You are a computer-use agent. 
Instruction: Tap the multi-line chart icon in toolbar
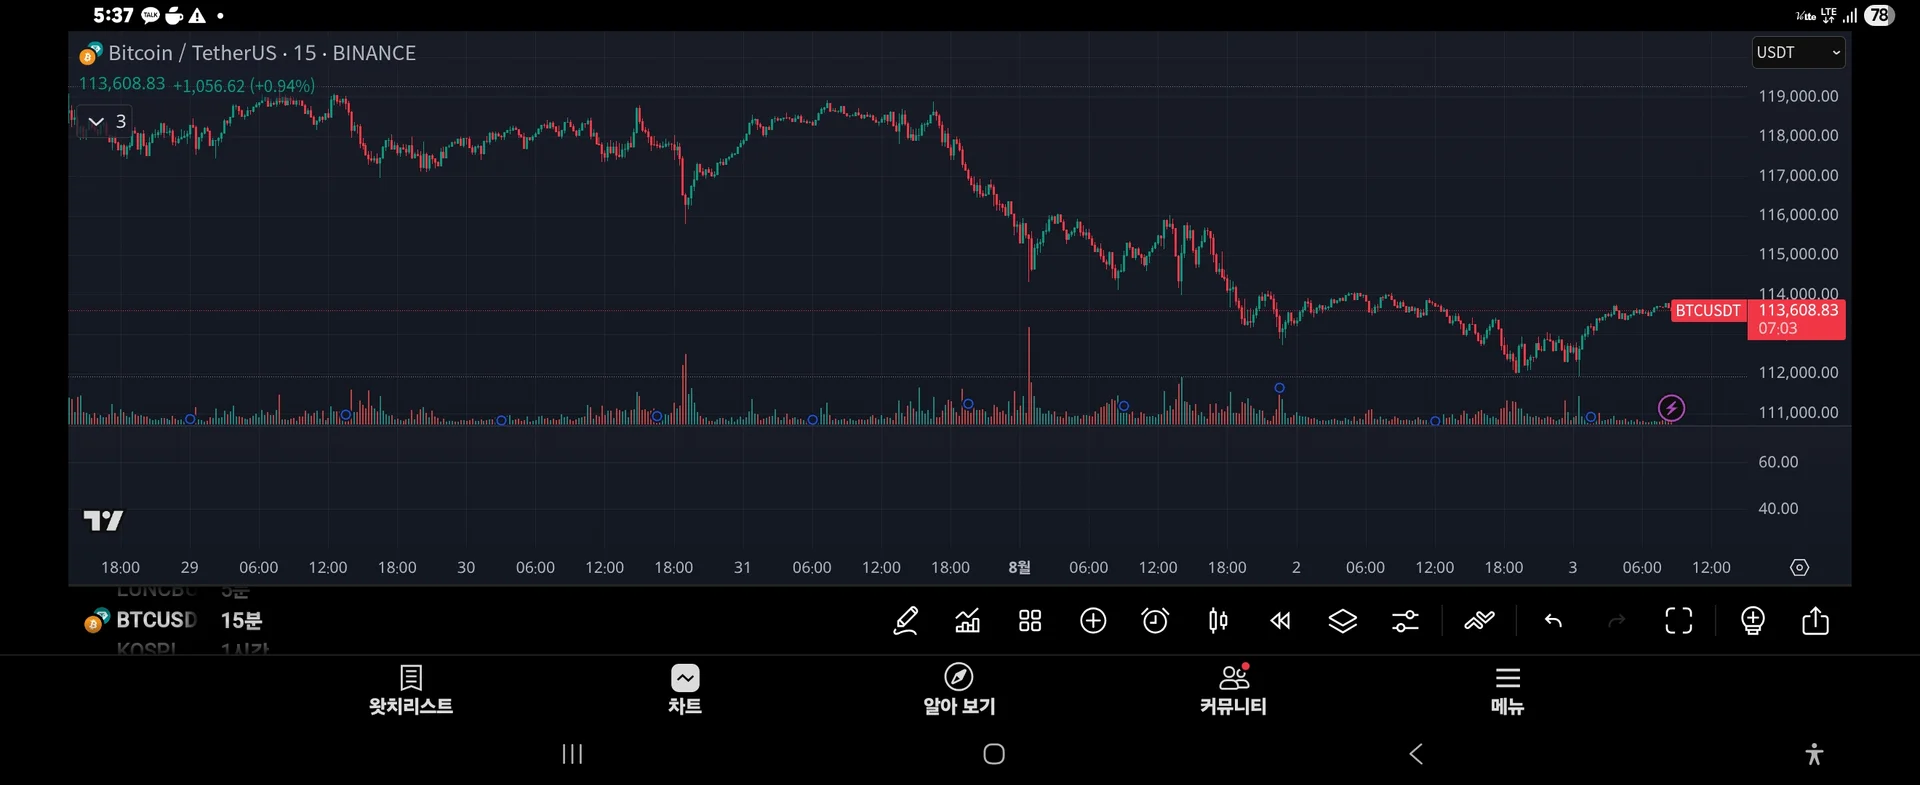coord(1479,621)
